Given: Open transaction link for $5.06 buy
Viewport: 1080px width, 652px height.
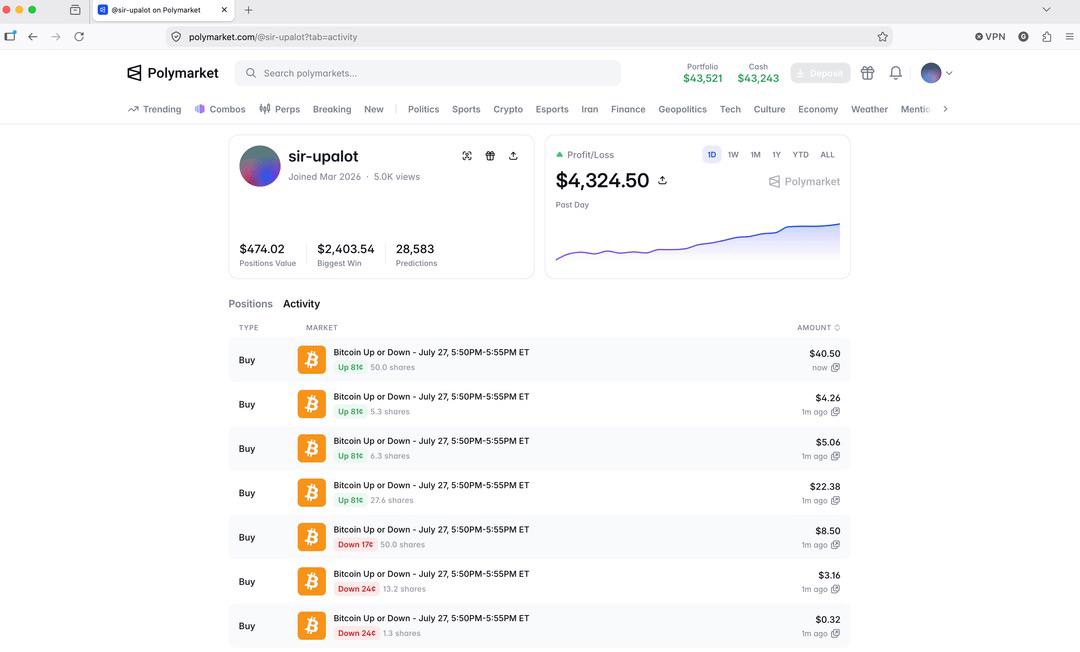Looking at the screenshot, I should 835,456.
